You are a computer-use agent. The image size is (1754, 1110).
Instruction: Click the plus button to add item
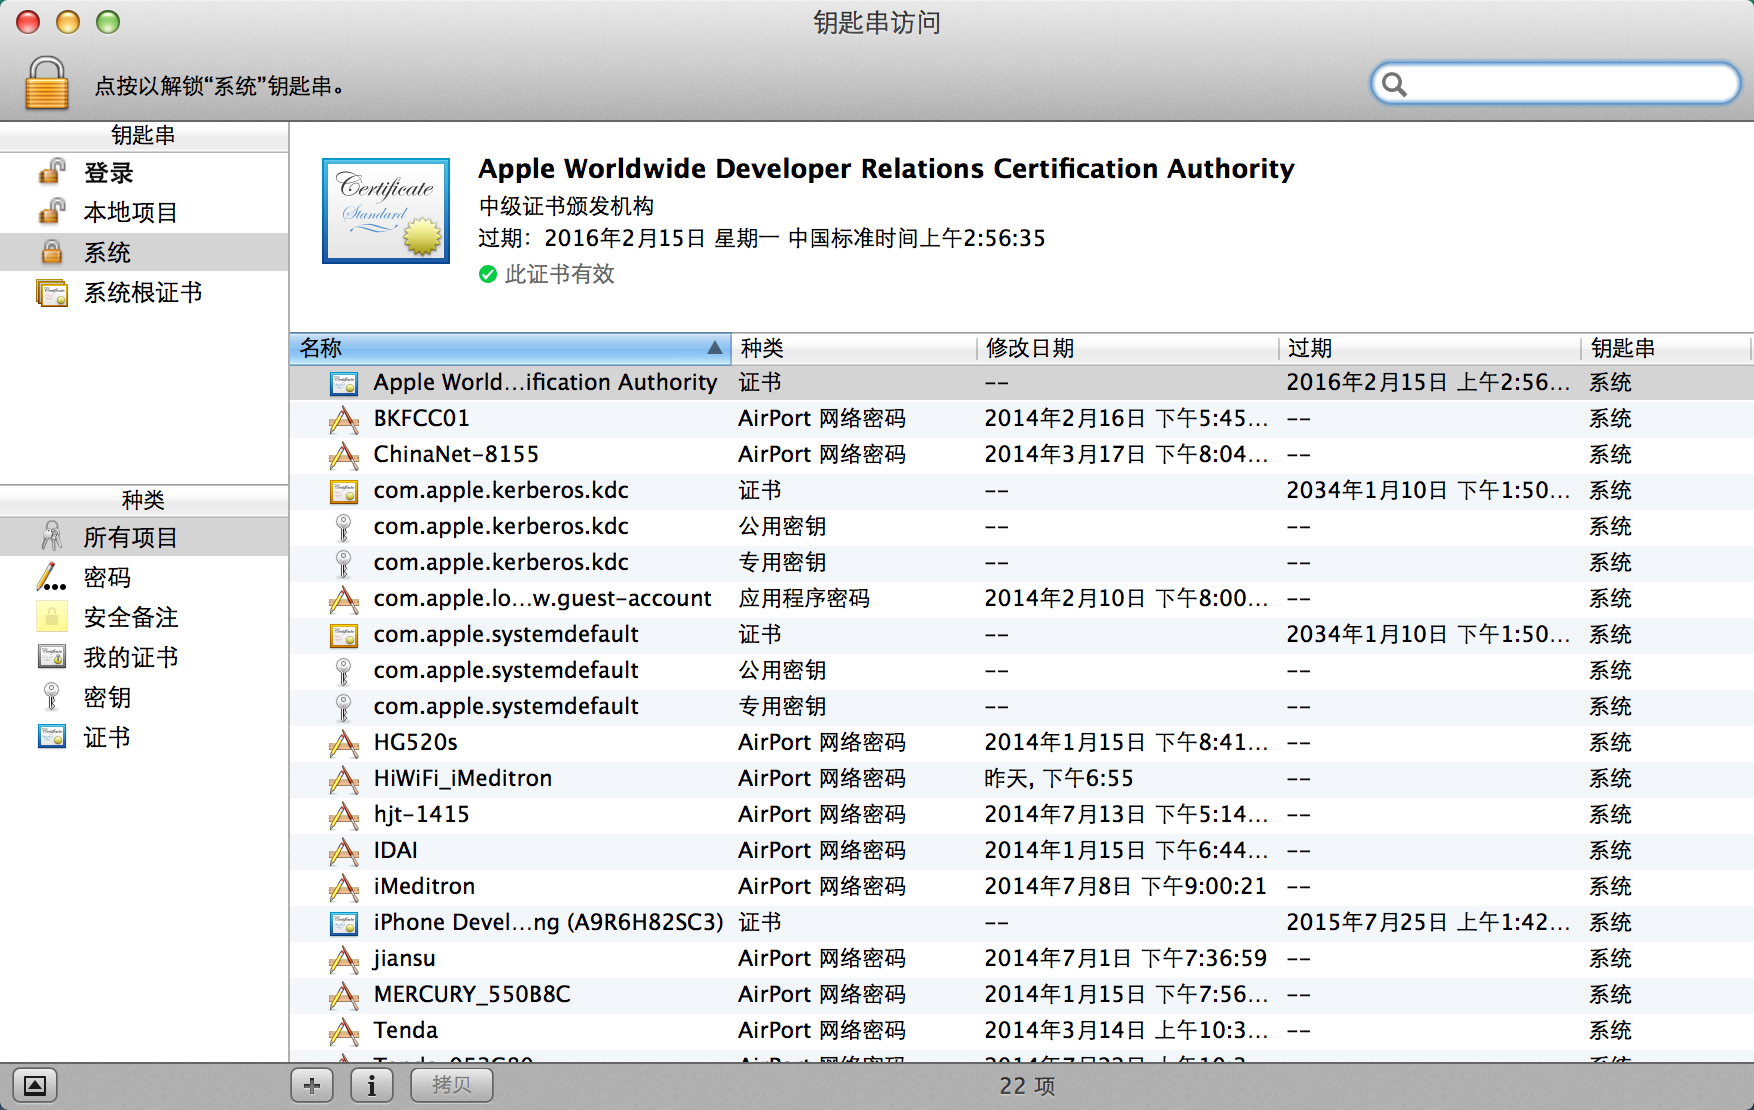click(x=312, y=1085)
